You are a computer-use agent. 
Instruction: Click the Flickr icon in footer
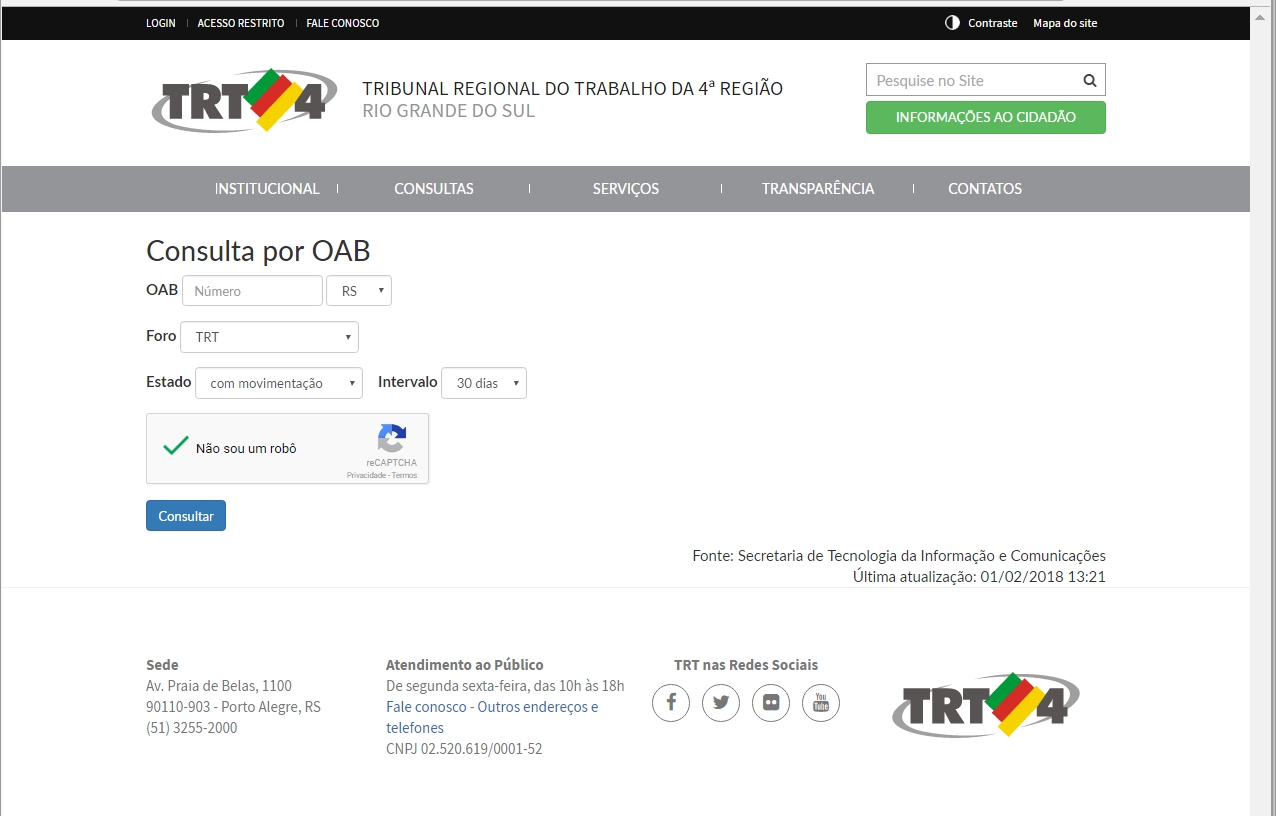click(x=770, y=702)
